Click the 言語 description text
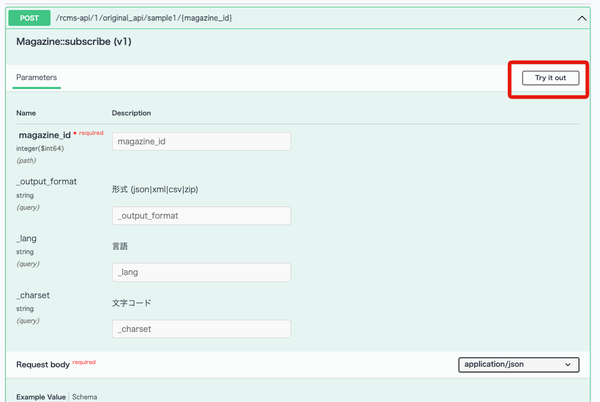Screen dimensions: 600x402 pos(120,246)
